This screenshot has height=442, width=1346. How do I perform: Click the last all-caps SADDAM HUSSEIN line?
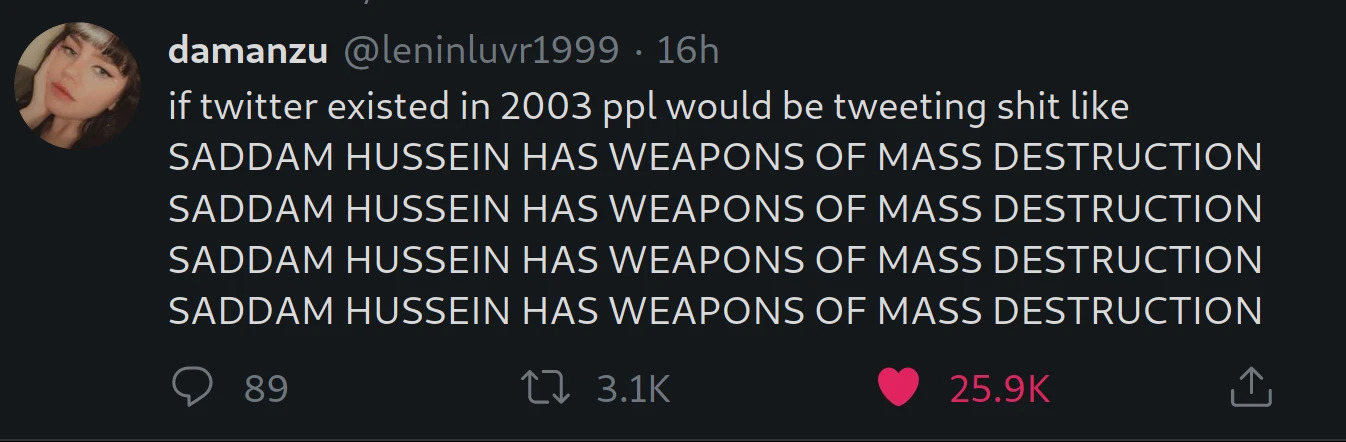pos(715,311)
